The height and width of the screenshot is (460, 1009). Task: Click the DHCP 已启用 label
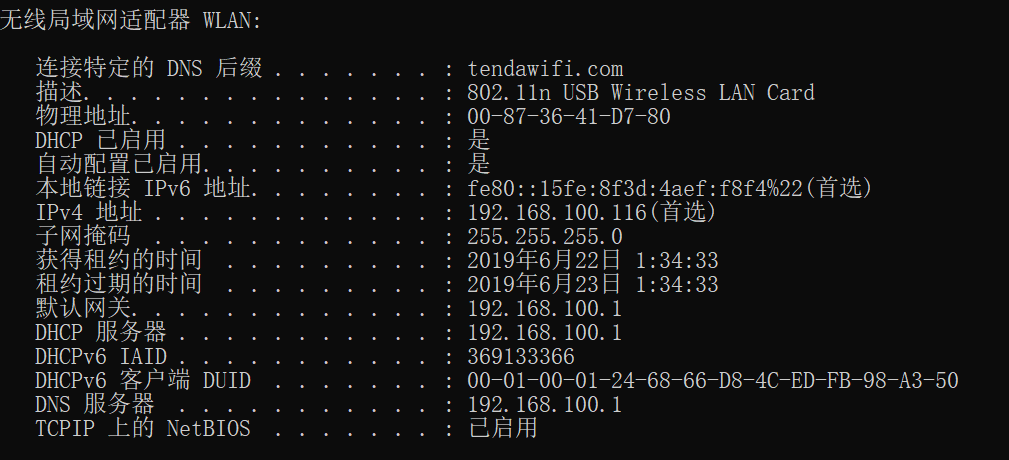point(100,141)
